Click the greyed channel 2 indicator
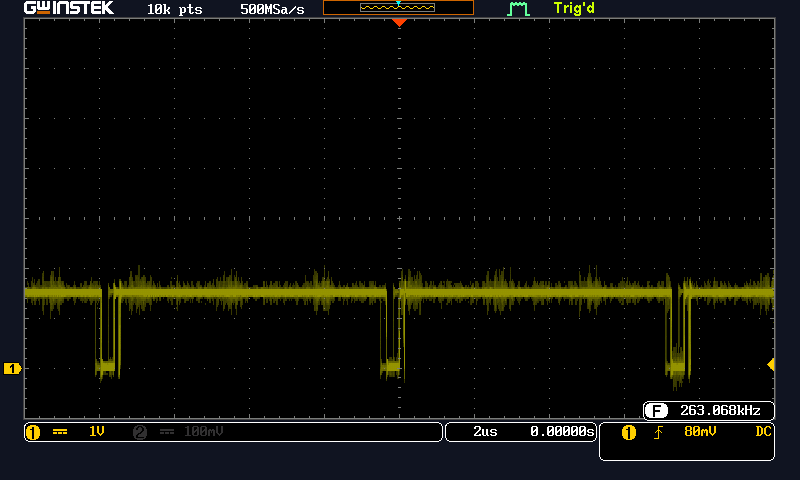Viewport: 800px width, 480px height. pos(140,432)
